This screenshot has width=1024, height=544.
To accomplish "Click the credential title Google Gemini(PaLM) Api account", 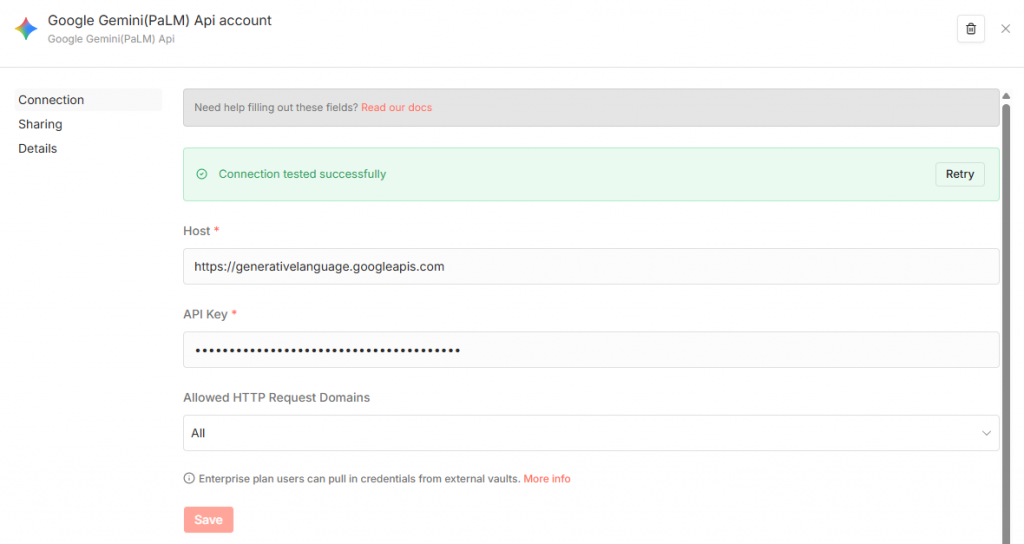I will coord(159,20).
